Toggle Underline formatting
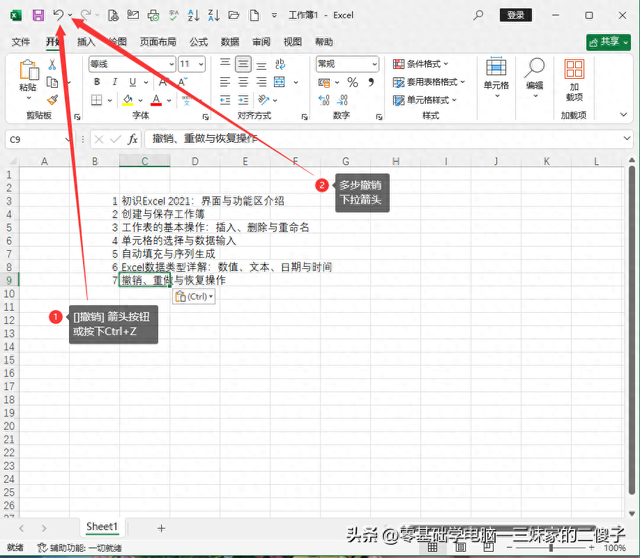 pyautogui.click(x=133, y=82)
